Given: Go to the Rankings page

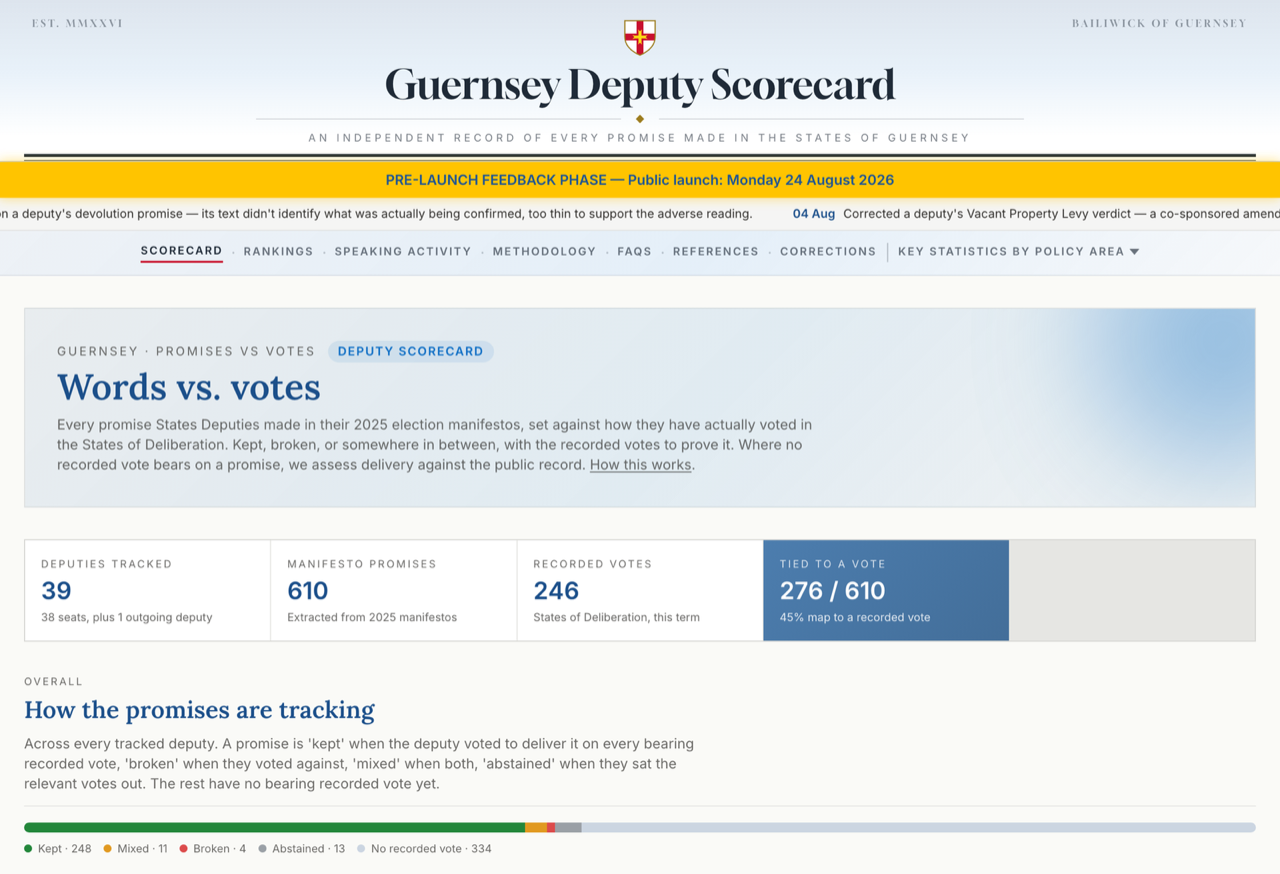Looking at the screenshot, I should (x=278, y=251).
